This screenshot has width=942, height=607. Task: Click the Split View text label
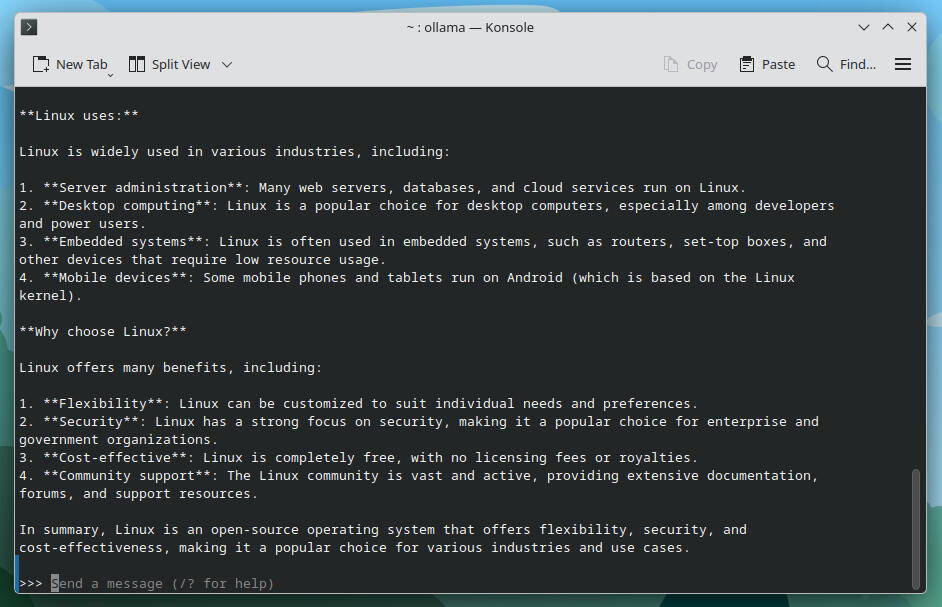(x=182, y=63)
